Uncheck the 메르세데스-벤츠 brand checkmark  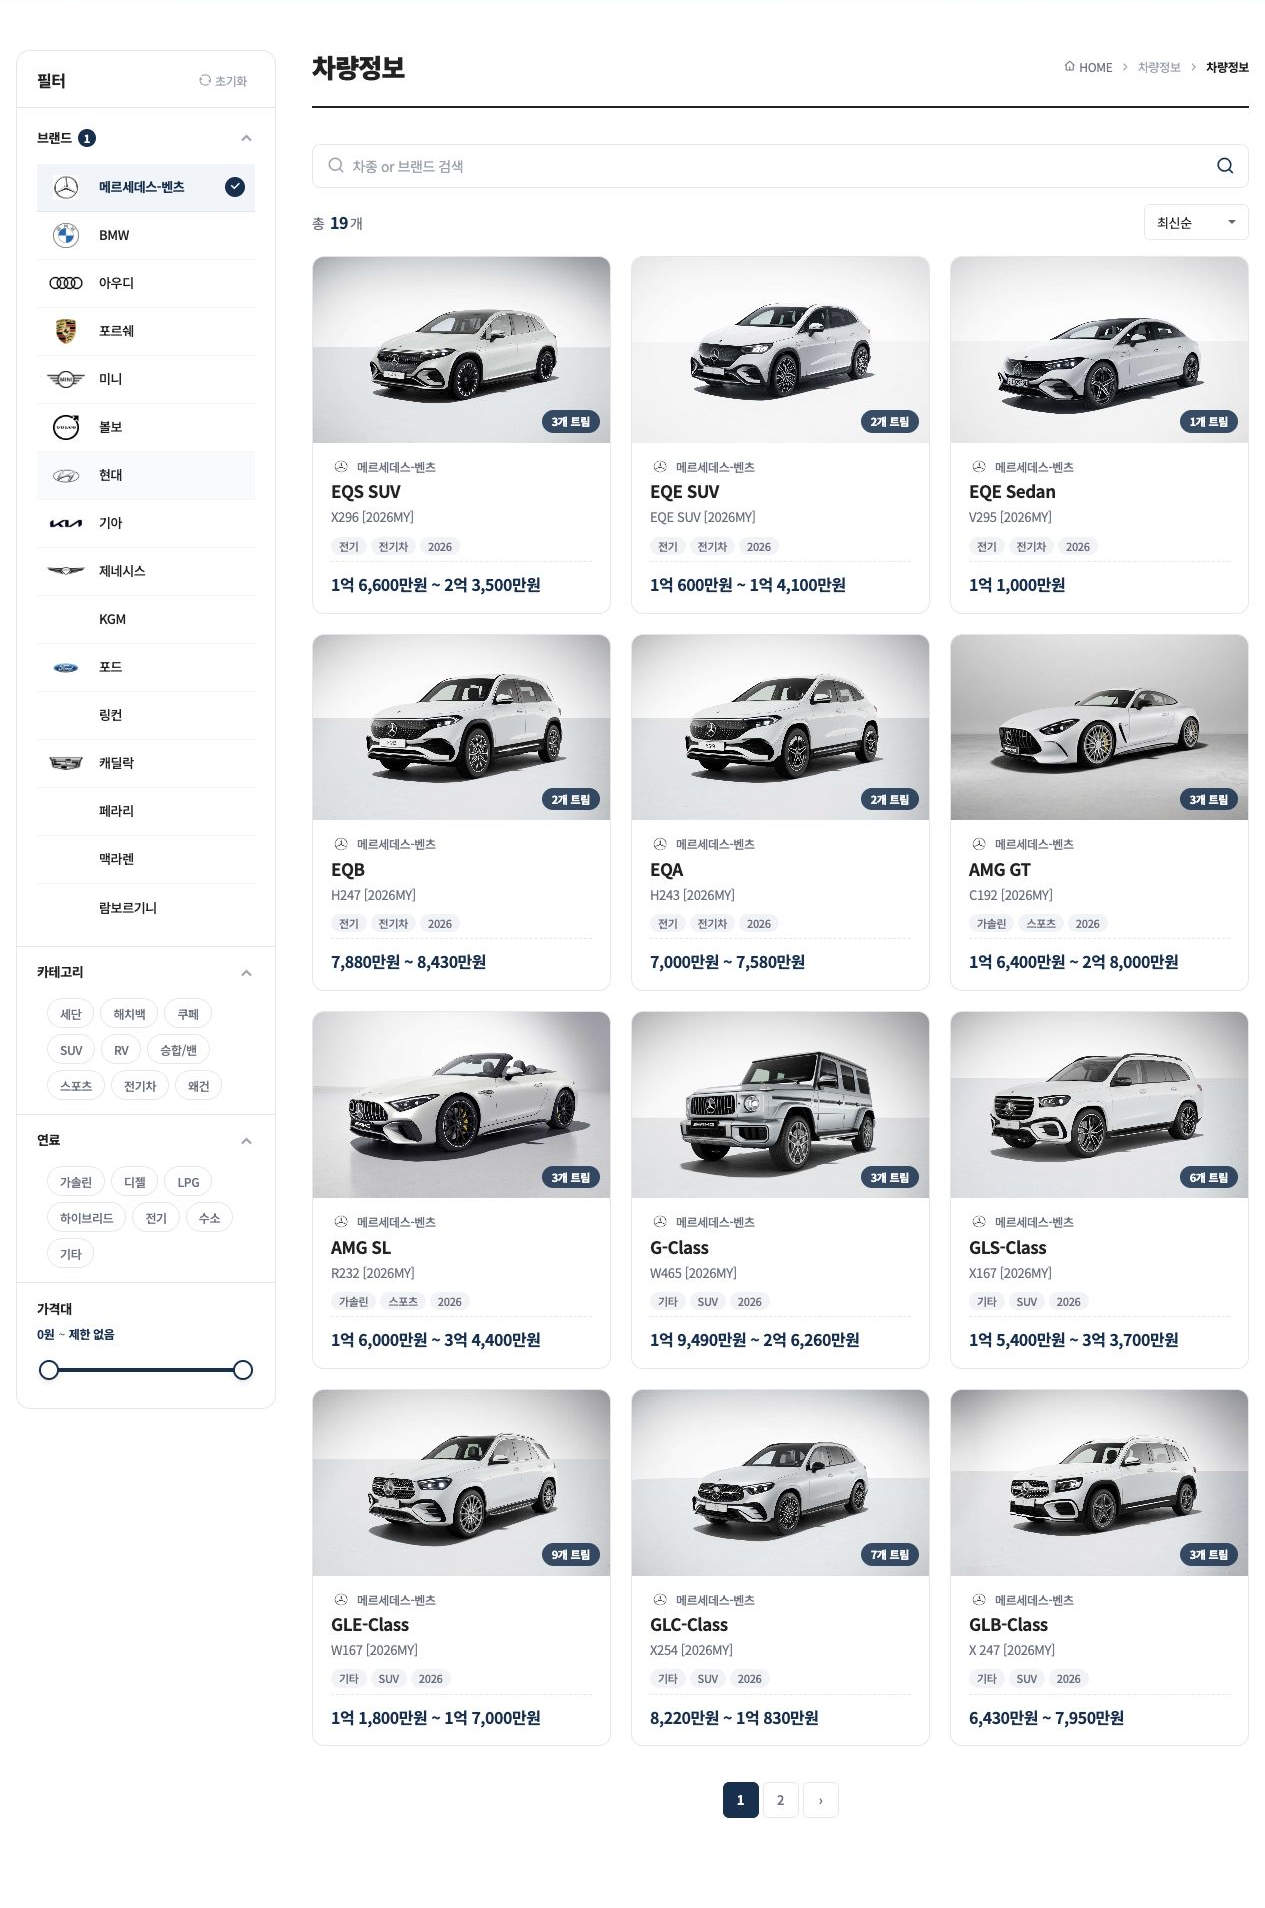(235, 187)
